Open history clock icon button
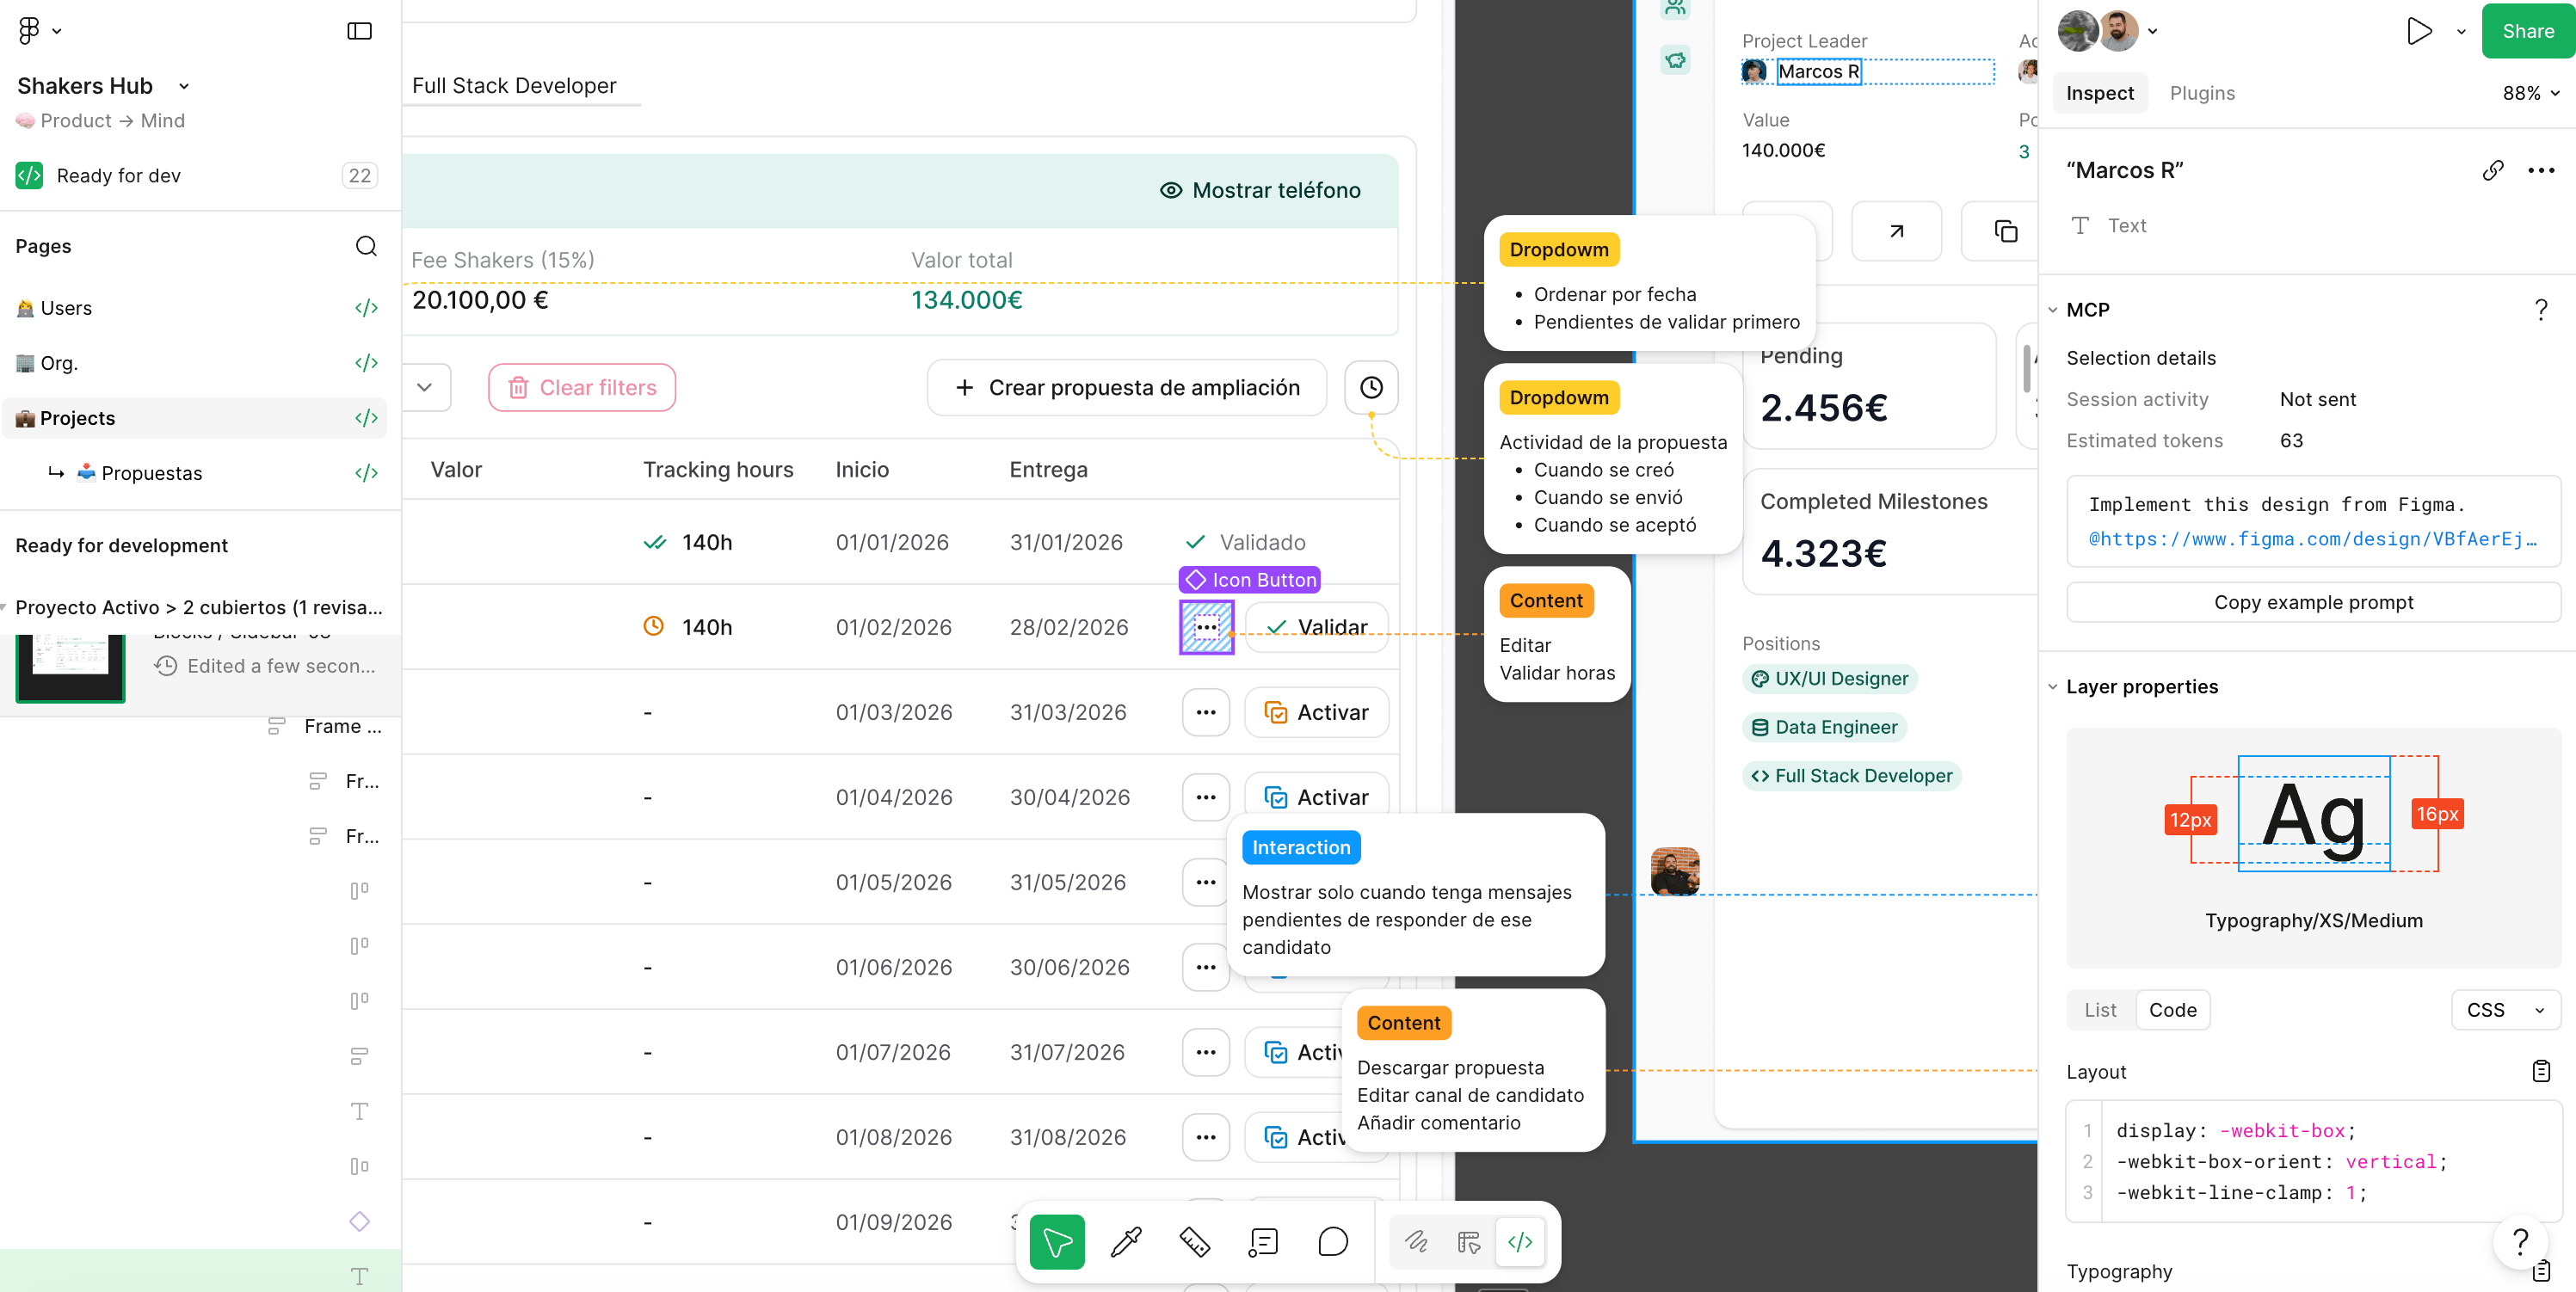Image resolution: width=2576 pixels, height=1292 pixels. [1371, 387]
